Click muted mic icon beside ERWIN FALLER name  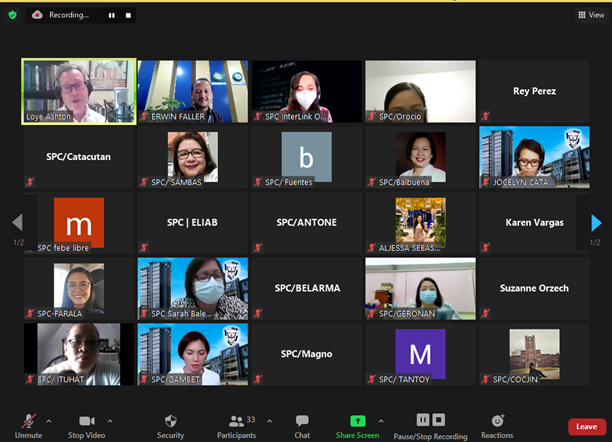click(x=144, y=116)
